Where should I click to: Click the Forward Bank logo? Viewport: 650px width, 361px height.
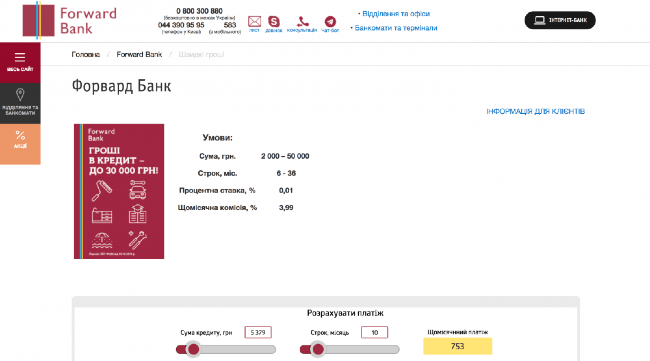coord(70,20)
